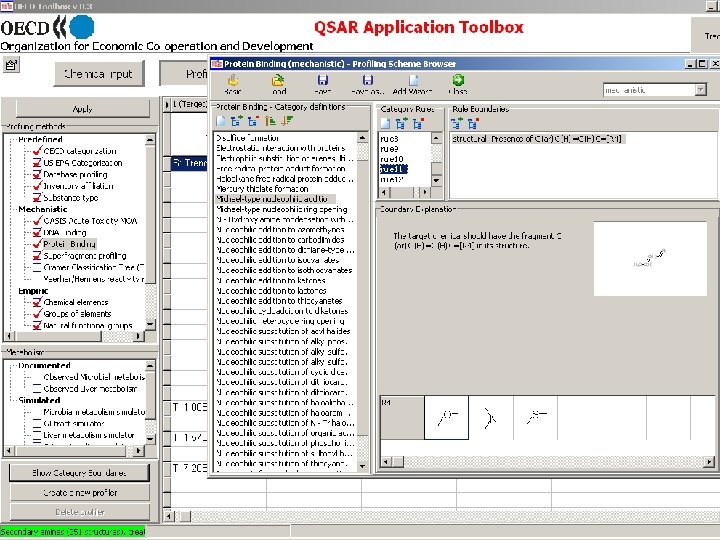Toggle Inventory affiliation checkbox

(37, 186)
